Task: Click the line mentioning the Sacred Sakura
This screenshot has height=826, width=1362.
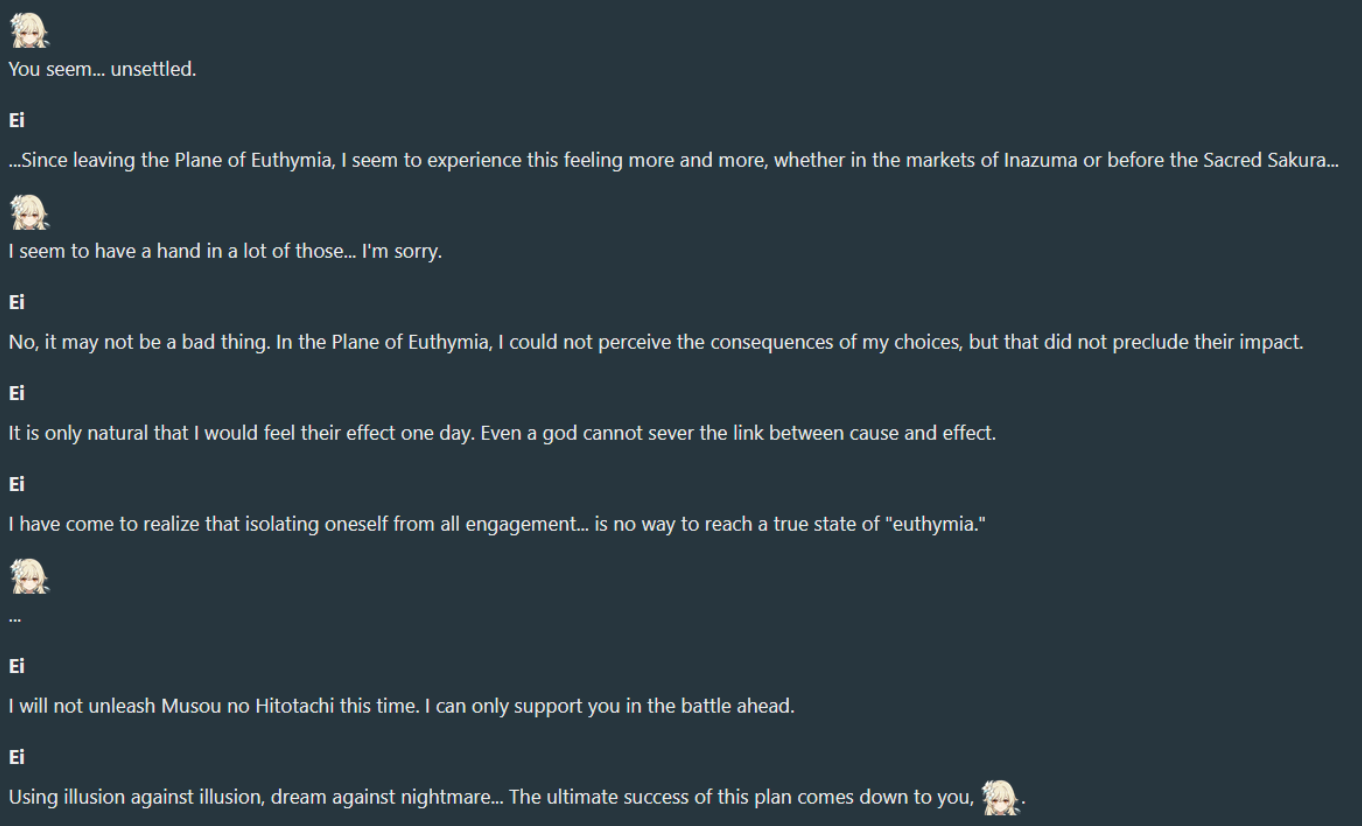Action: [x=674, y=160]
